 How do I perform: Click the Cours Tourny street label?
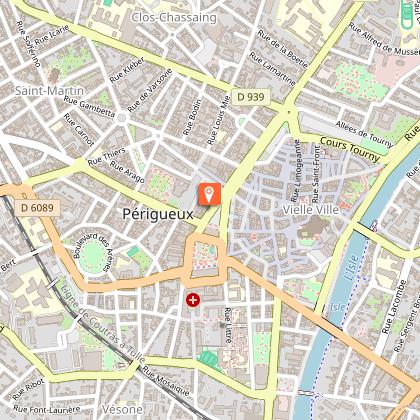coord(350,149)
